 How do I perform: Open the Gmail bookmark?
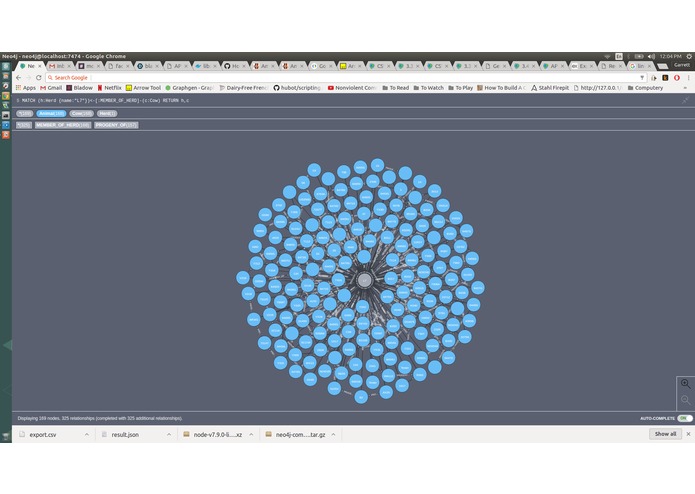[x=51, y=88]
